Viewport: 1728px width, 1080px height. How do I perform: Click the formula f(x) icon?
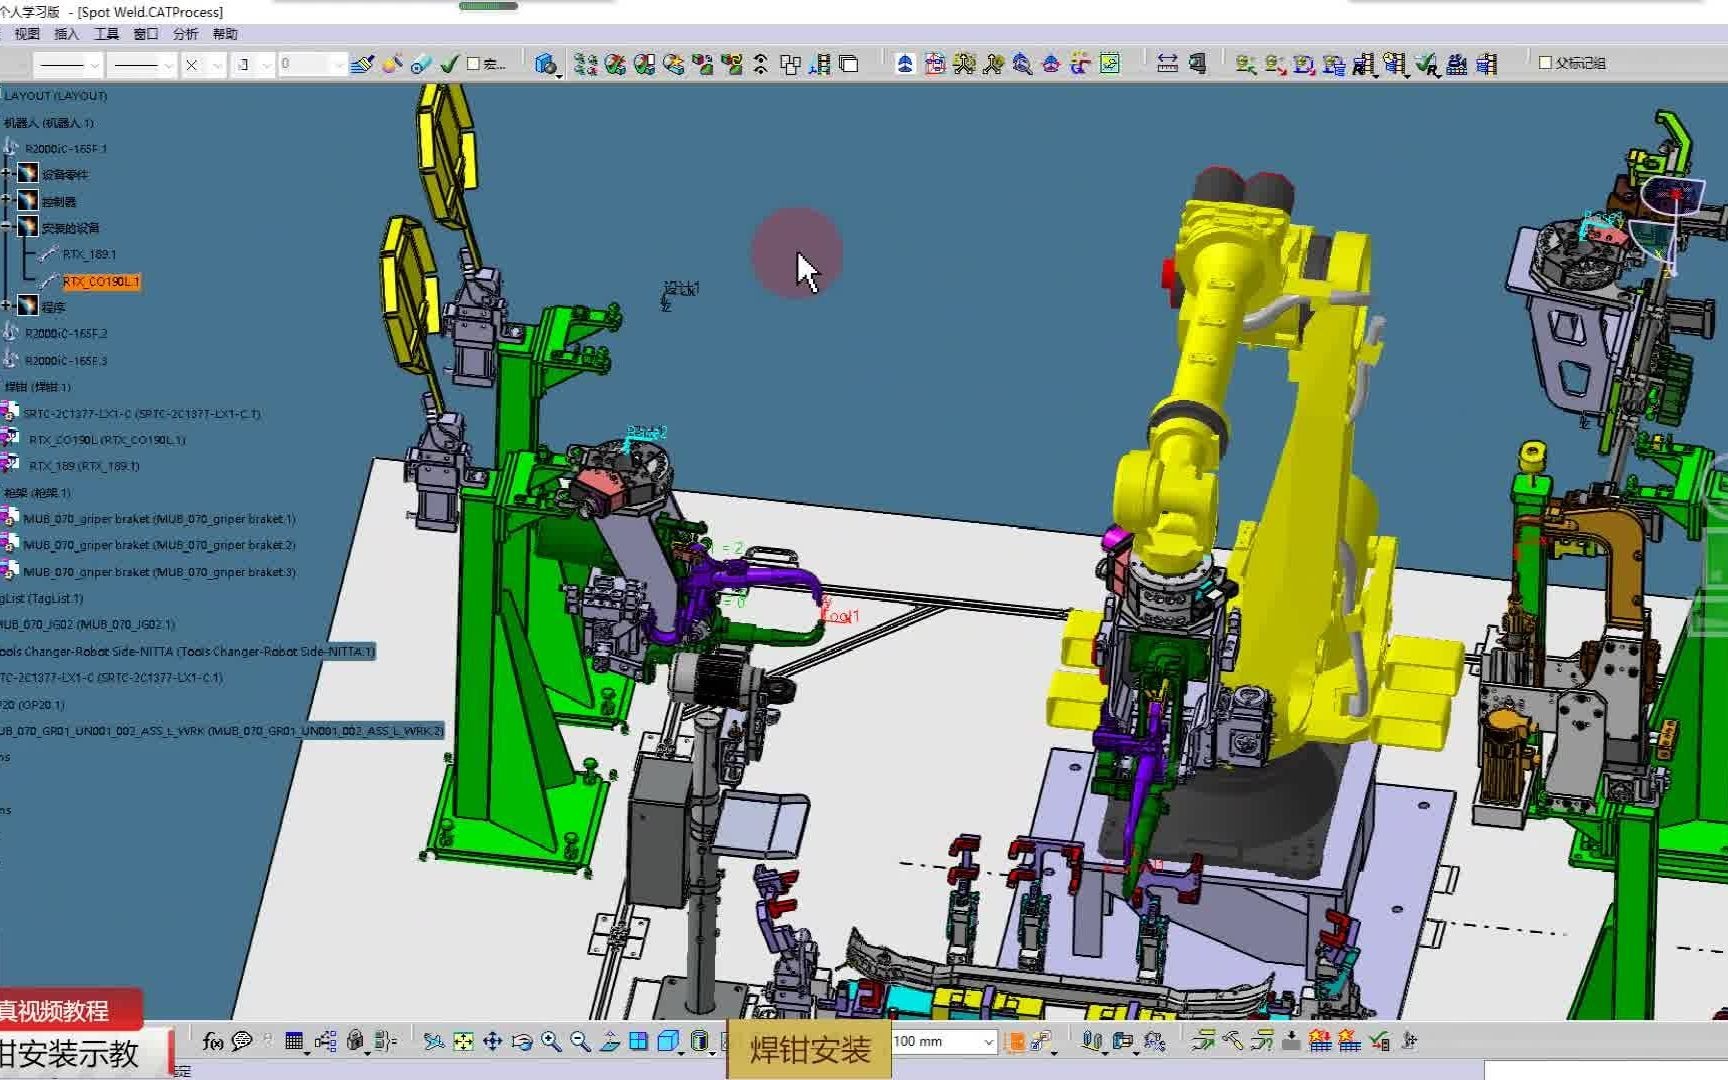point(213,1042)
